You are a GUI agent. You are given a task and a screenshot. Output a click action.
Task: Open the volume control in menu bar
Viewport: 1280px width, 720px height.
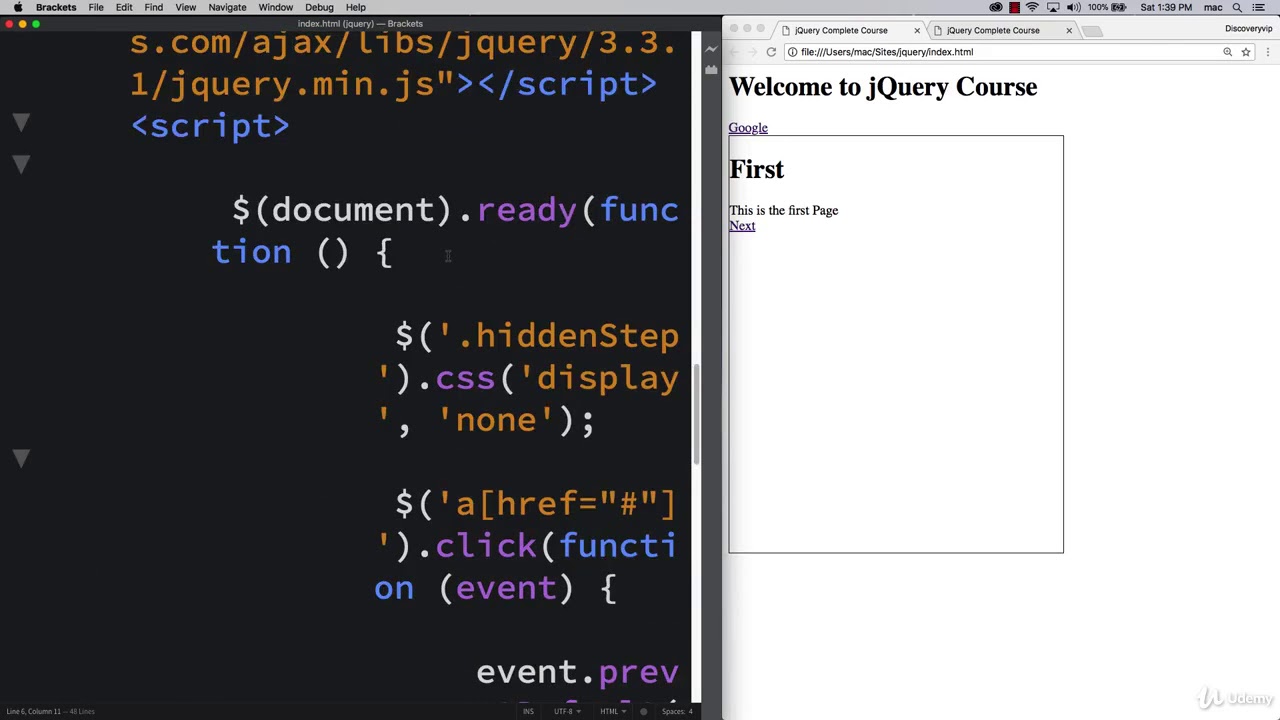(1073, 7)
